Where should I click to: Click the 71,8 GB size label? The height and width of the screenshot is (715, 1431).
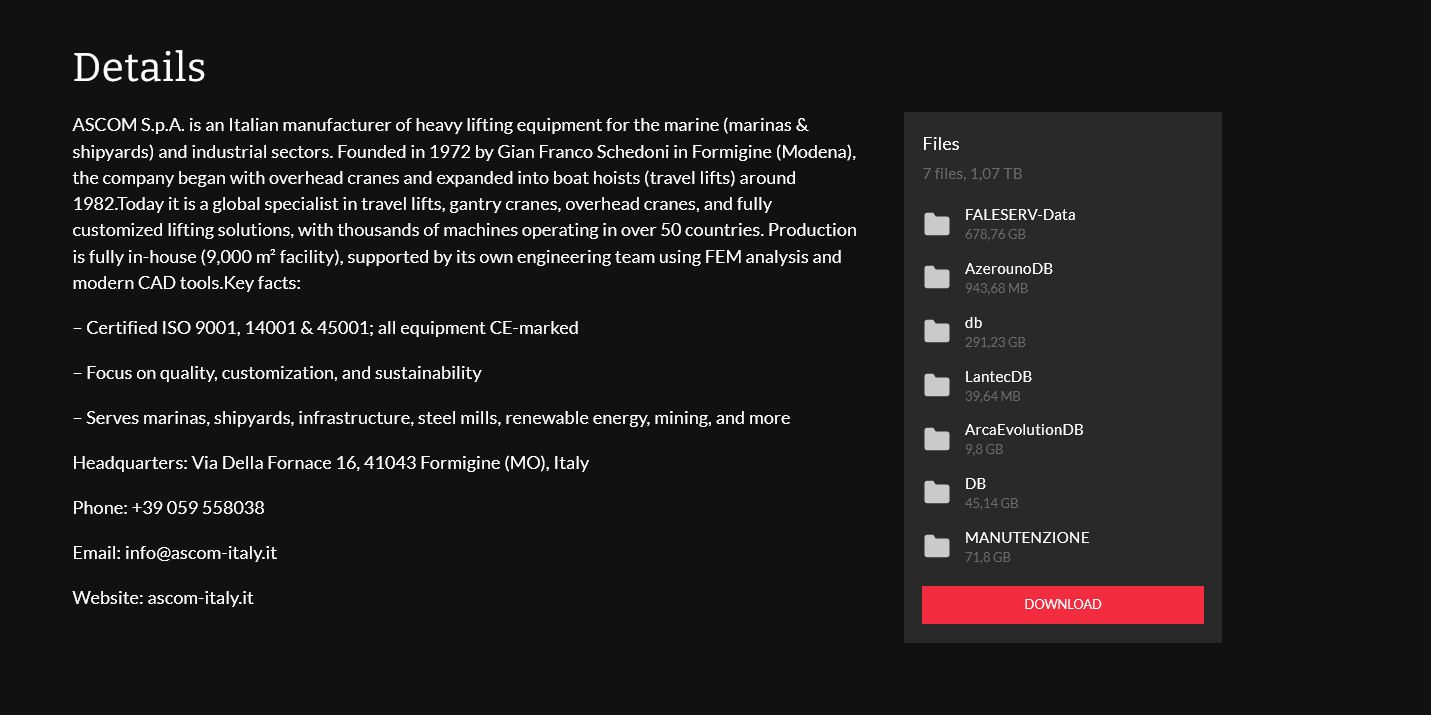coord(988,557)
